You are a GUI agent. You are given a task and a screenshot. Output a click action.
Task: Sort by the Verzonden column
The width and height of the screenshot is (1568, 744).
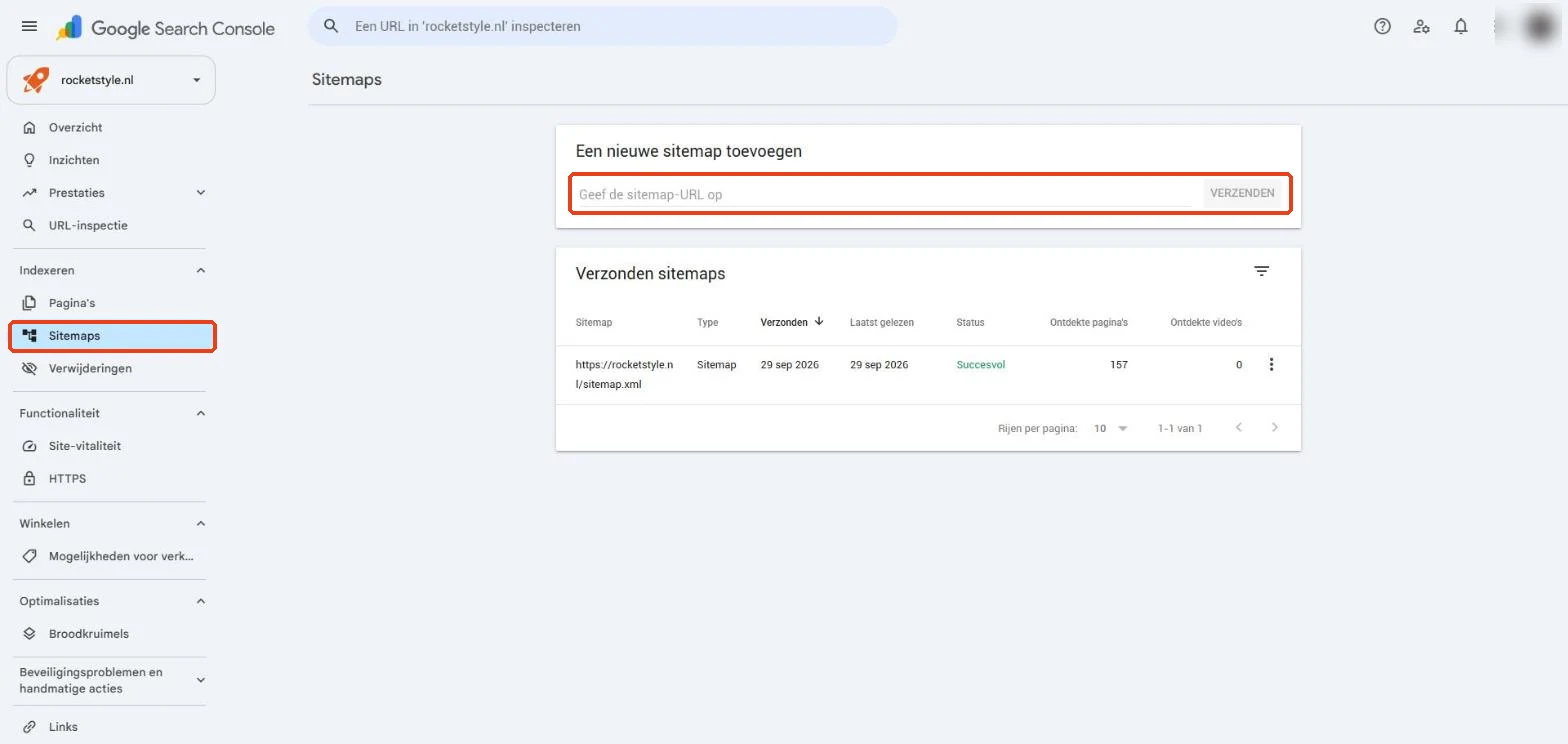click(x=792, y=322)
